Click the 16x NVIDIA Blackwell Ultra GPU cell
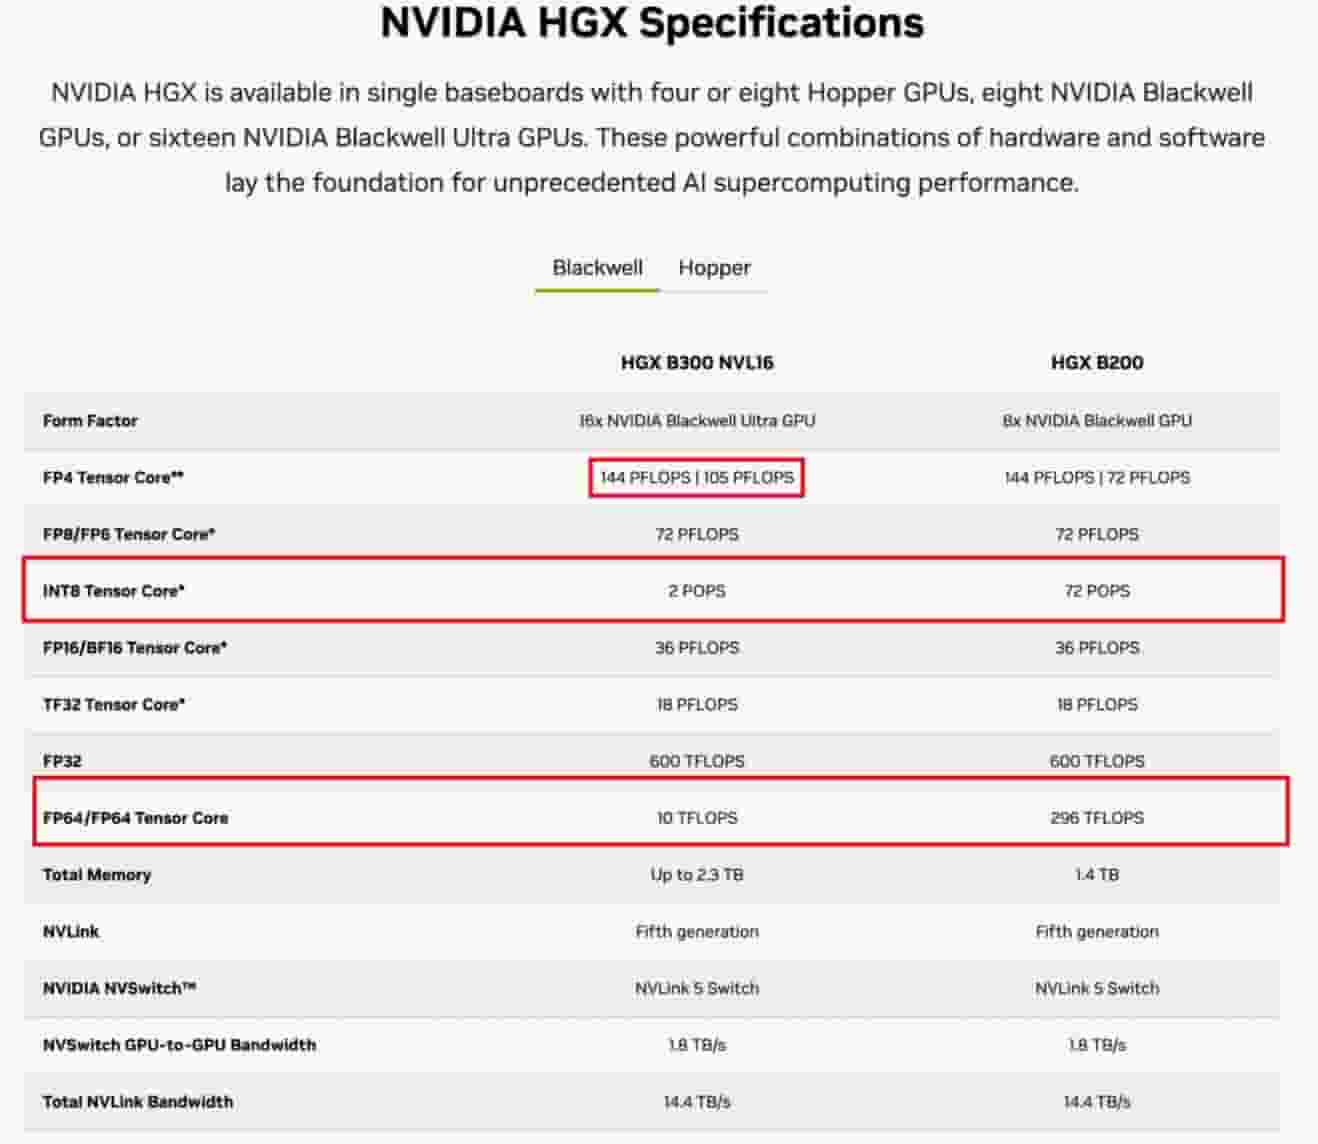Viewport: 1318px width, 1144px height. click(x=697, y=421)
